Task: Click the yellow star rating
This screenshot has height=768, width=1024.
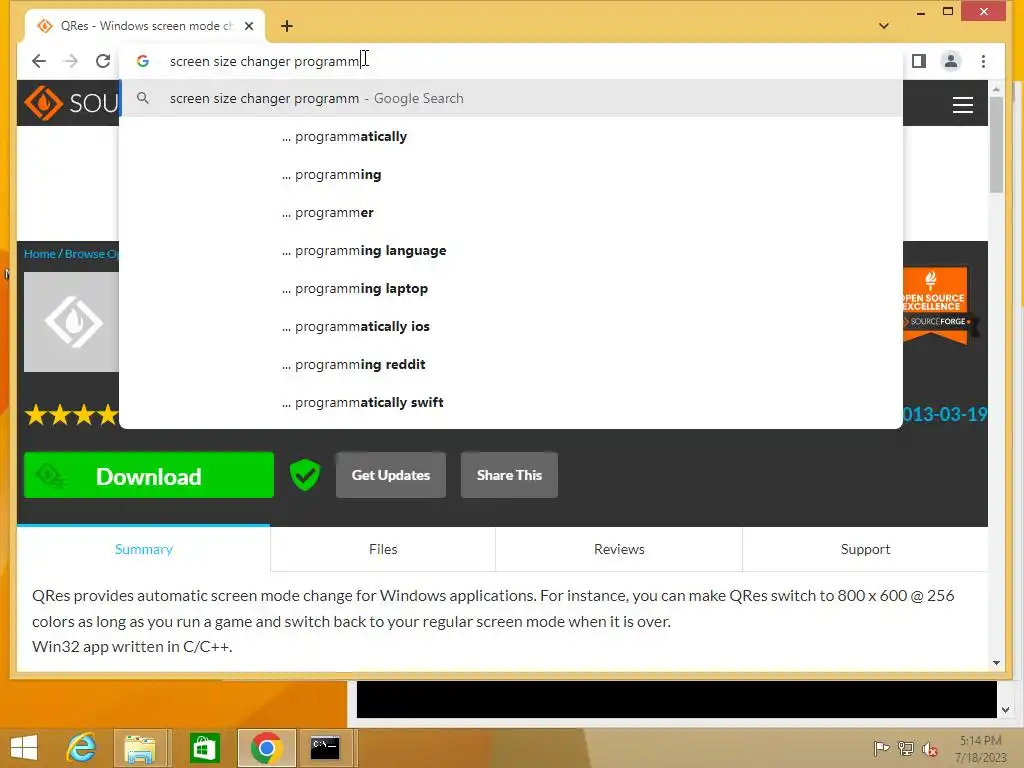Action: [x=72, y=415]
